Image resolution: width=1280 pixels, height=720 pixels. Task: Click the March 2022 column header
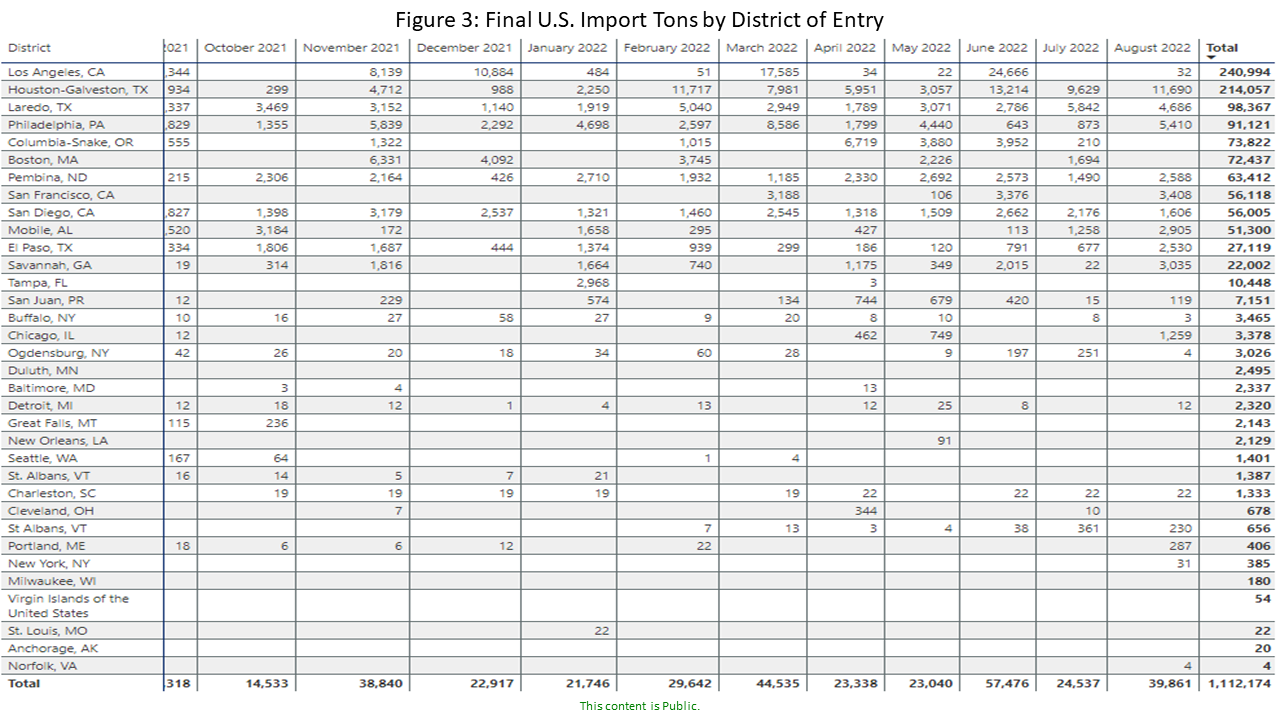[x=762, y=48]
